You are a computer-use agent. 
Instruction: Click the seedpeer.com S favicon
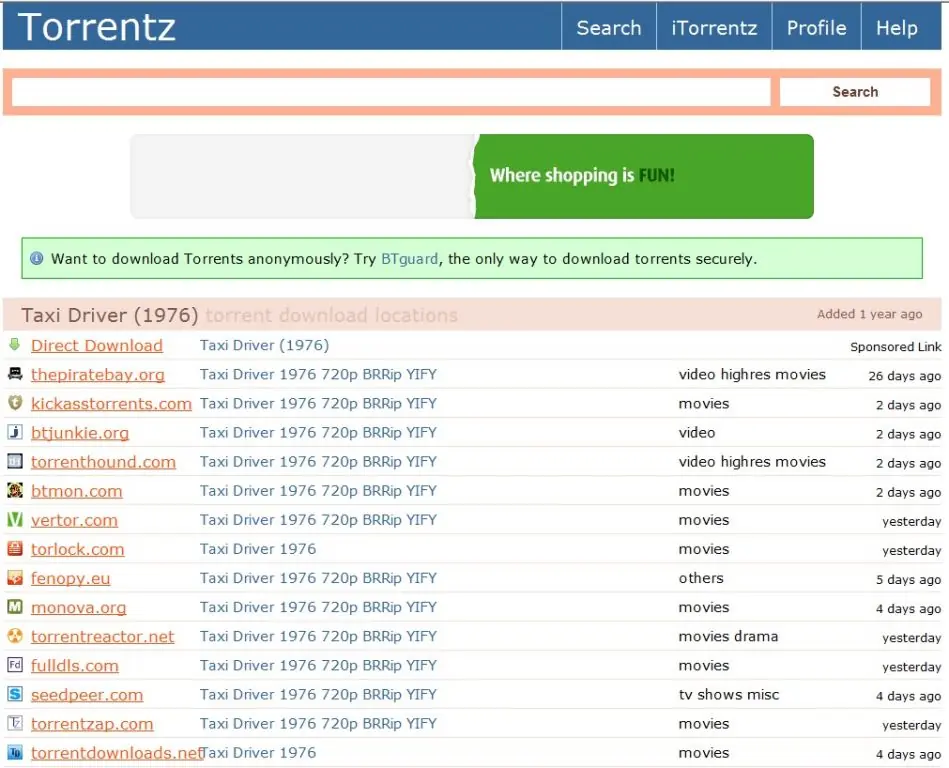coord(15,694)
